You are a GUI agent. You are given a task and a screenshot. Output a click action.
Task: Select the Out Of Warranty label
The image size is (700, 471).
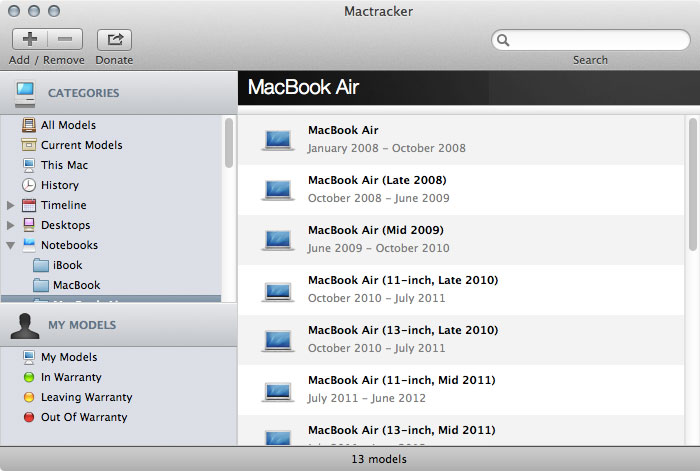pyautogui.click(x=84, y=417)
